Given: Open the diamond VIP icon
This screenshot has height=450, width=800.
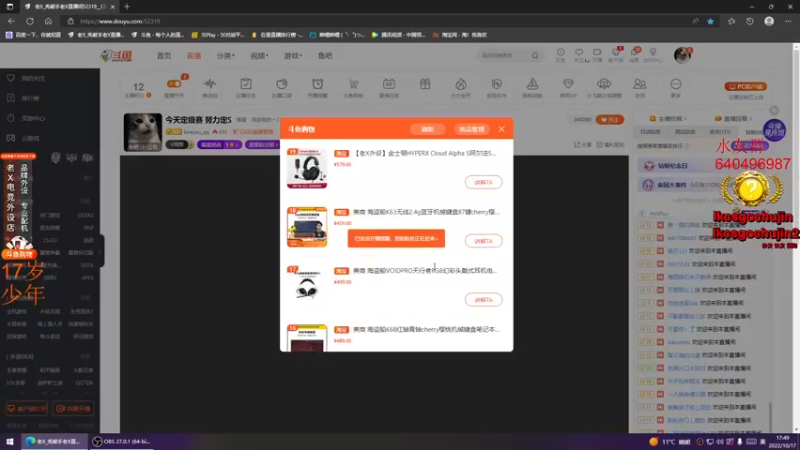Looking at the screenshot, I should 568,84.
